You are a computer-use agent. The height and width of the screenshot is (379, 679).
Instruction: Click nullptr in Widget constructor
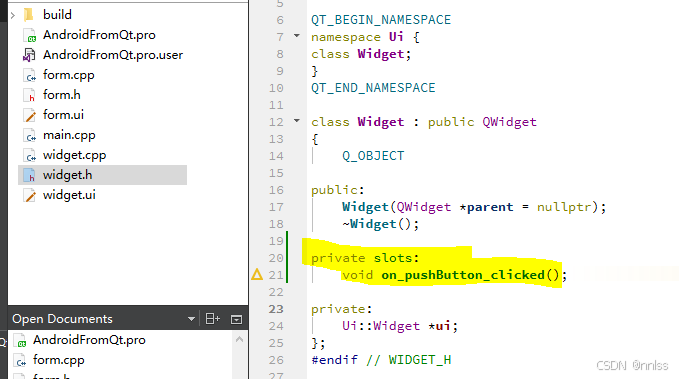click(x=564, y=207)
